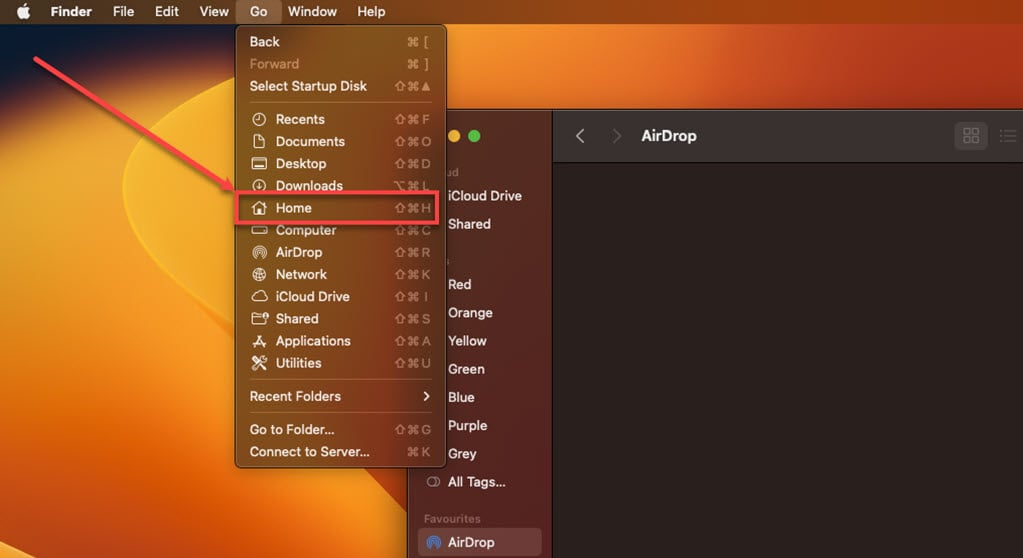Click the Utilities tools icon

(259, 363)
